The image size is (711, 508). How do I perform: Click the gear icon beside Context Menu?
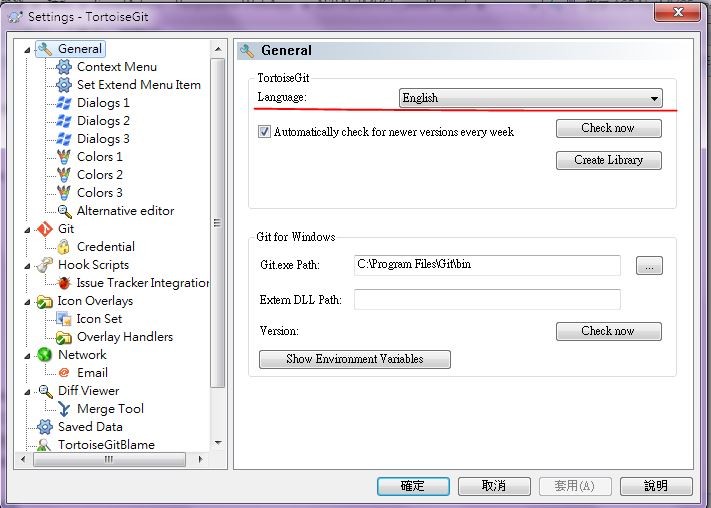click(64, 67)
